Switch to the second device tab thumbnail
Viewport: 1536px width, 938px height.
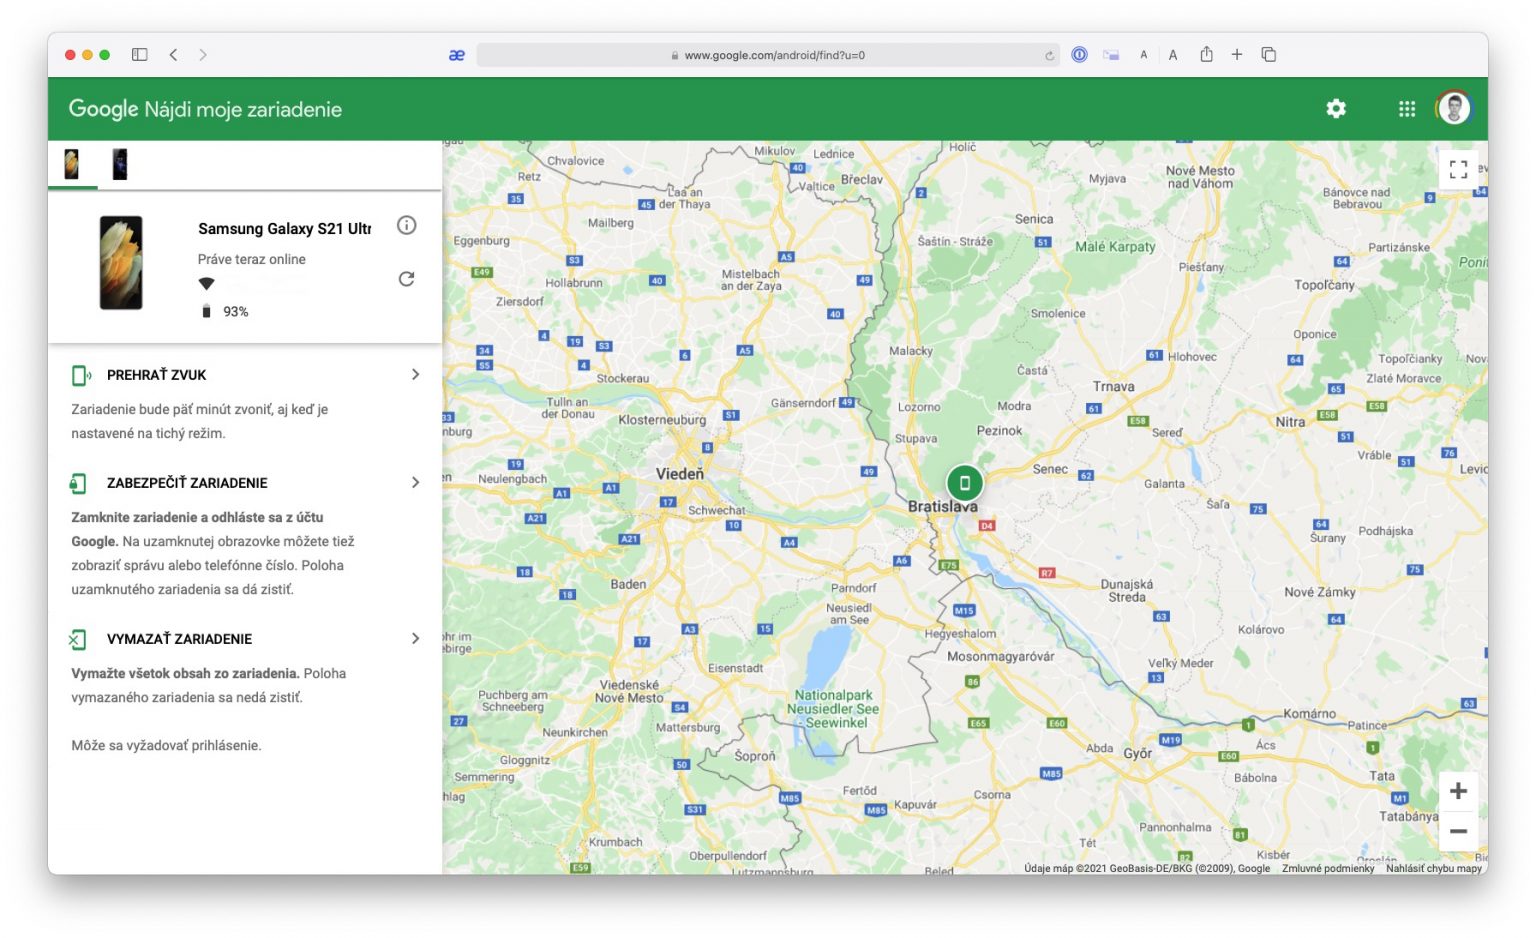(x=120, y=164)
